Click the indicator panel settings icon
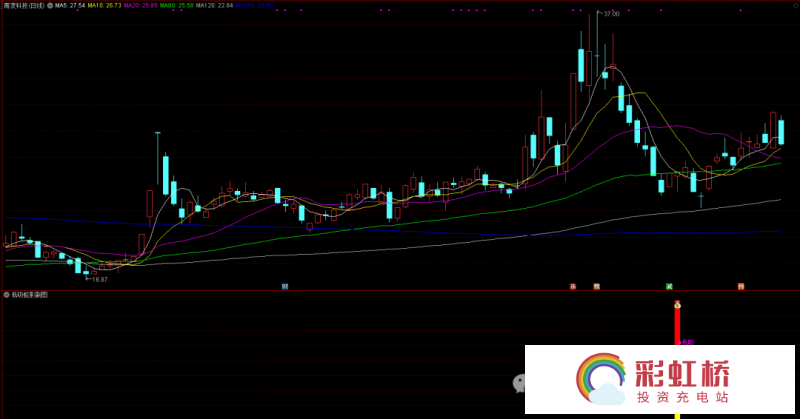 point(7,295)
